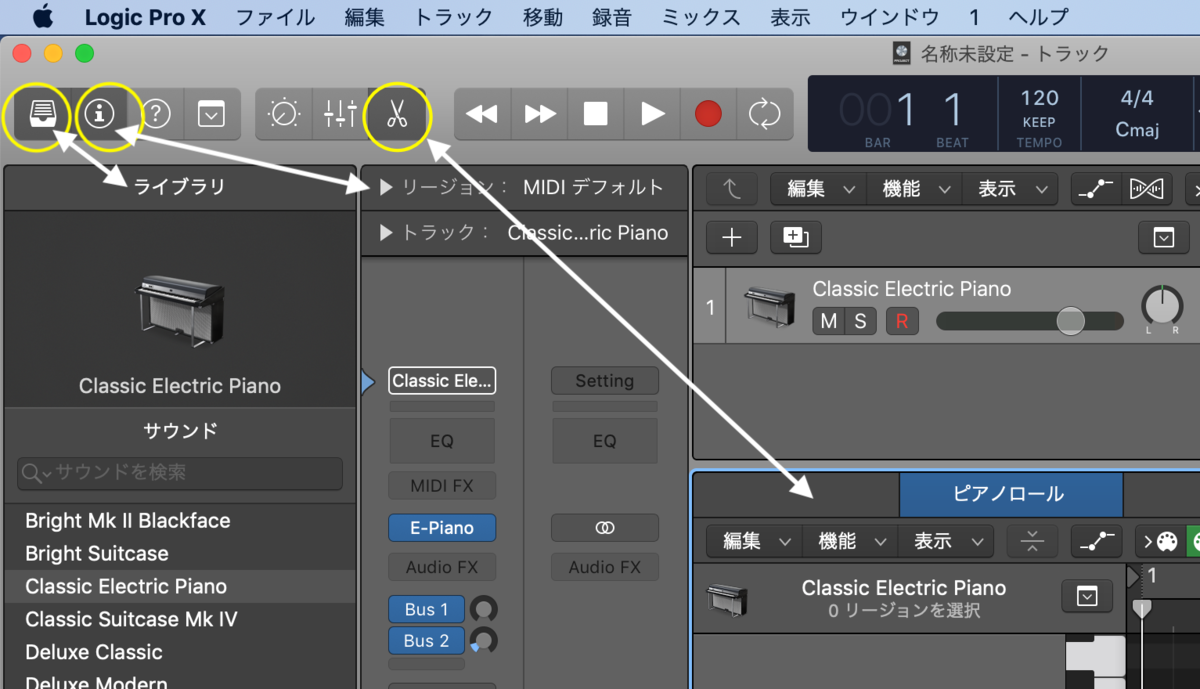Click the duplicate track button
Image resolution: width=1200 pixels, height=689 pixels.
click(x=794, y=237)
